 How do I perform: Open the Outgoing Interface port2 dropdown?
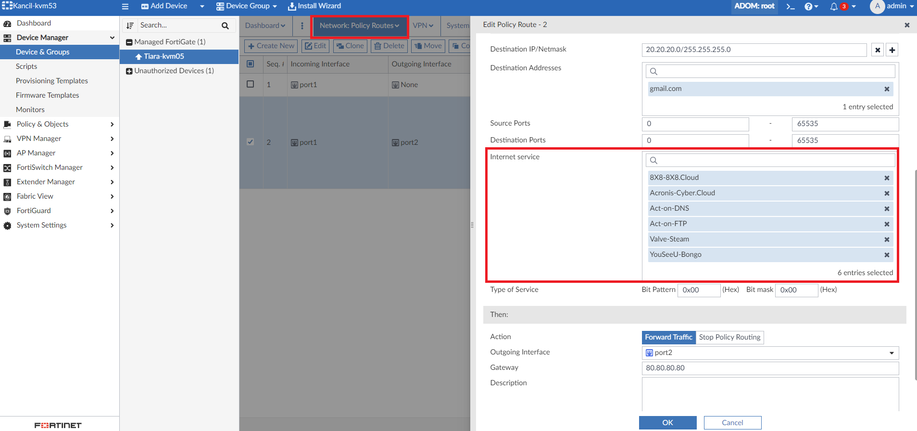click(770, 353)
